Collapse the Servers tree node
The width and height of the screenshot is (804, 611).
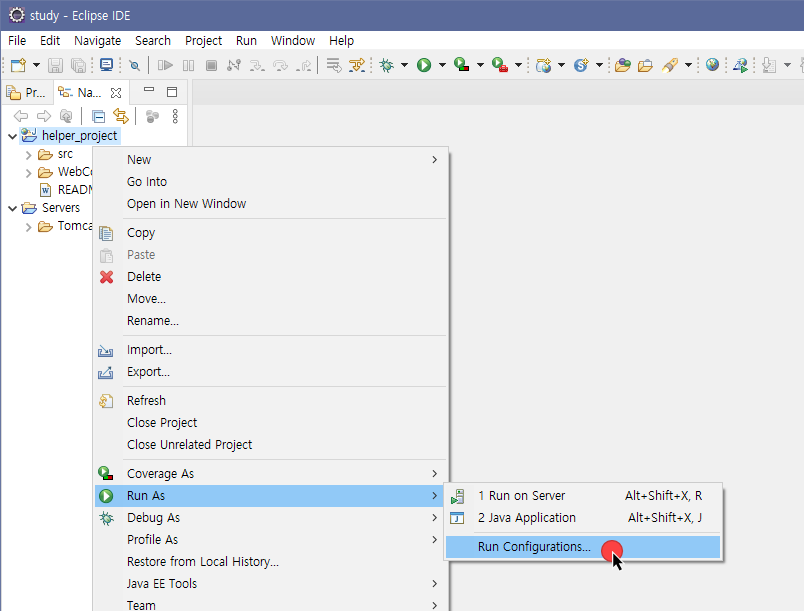(12, 208)
